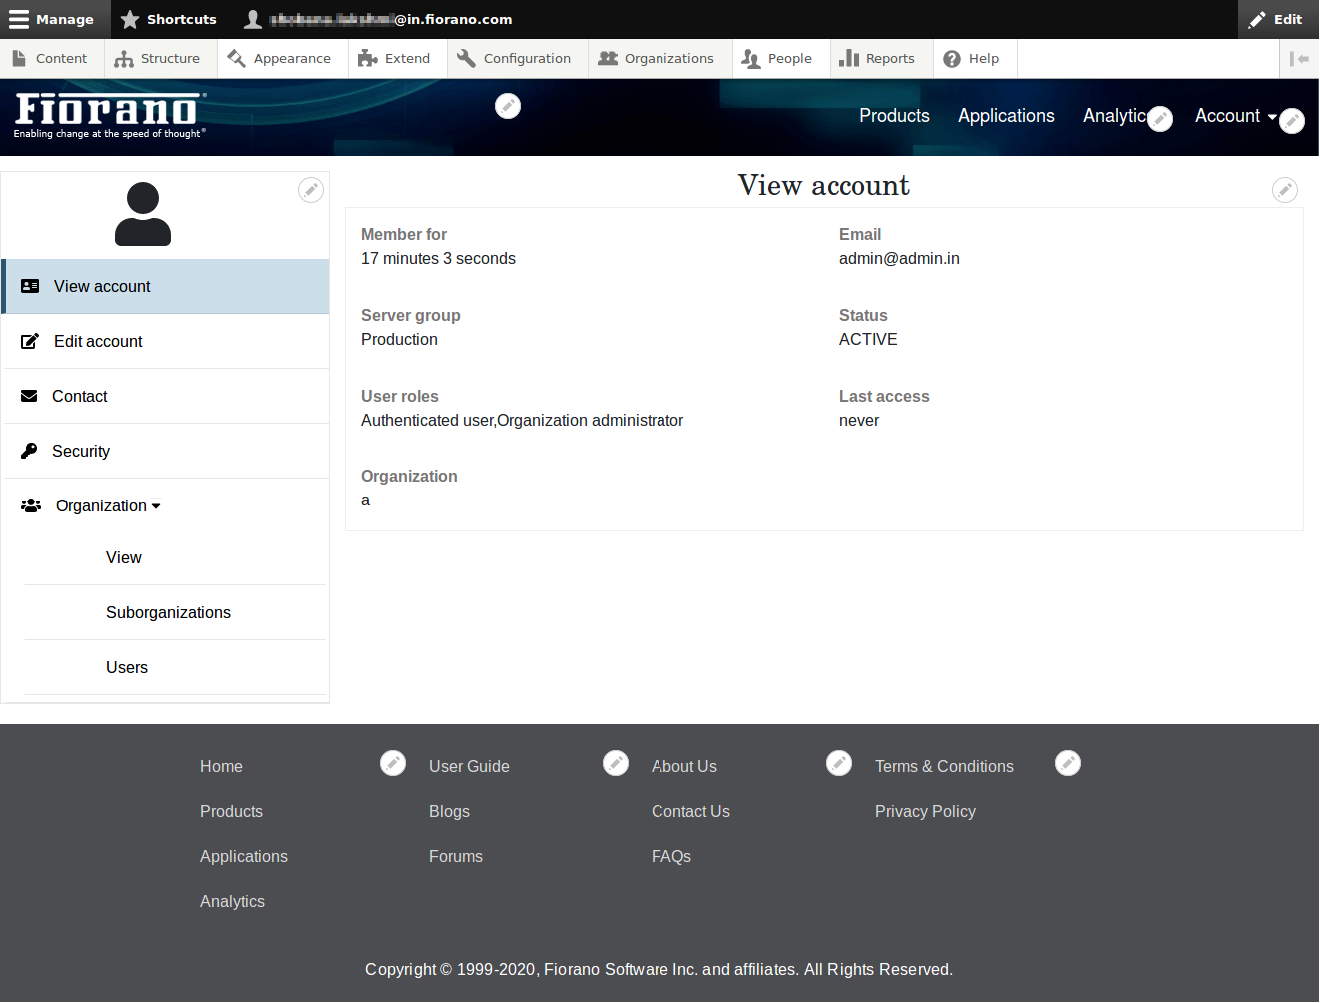Click the User roles value text
This screenshot has height=1003, width=1320.
tap(522, 421)
